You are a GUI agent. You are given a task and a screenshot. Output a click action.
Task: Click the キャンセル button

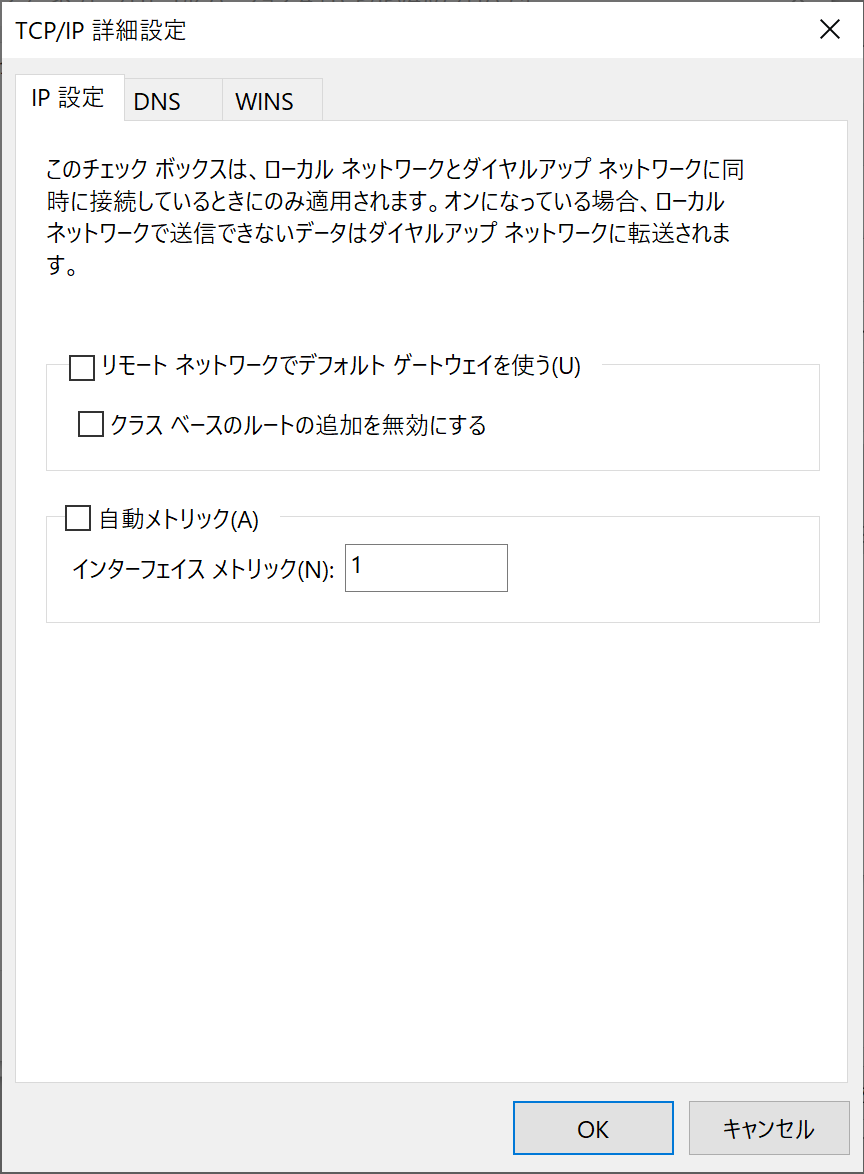(x=768, y=1129)
